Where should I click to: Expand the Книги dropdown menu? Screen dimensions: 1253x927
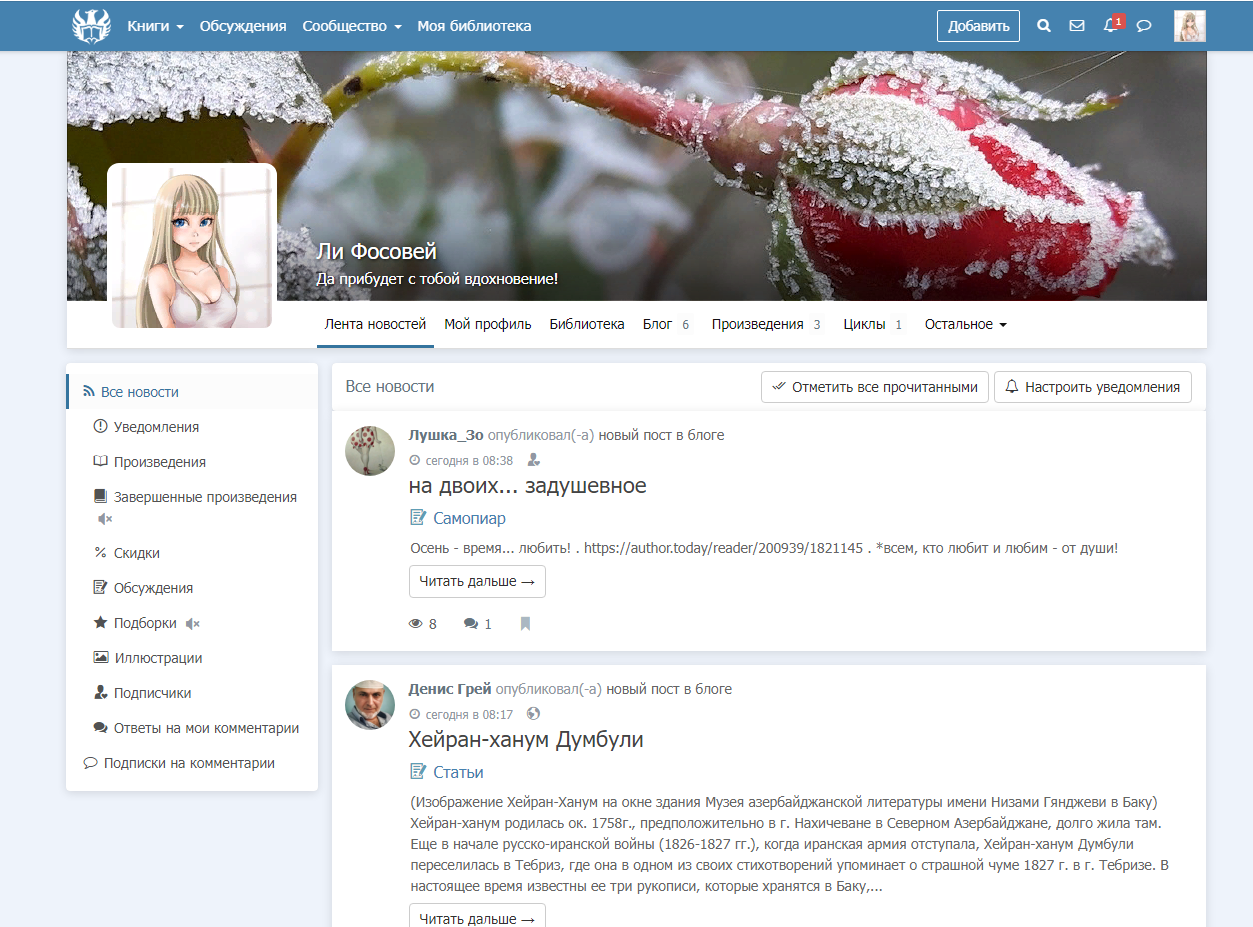pos(155,26)
